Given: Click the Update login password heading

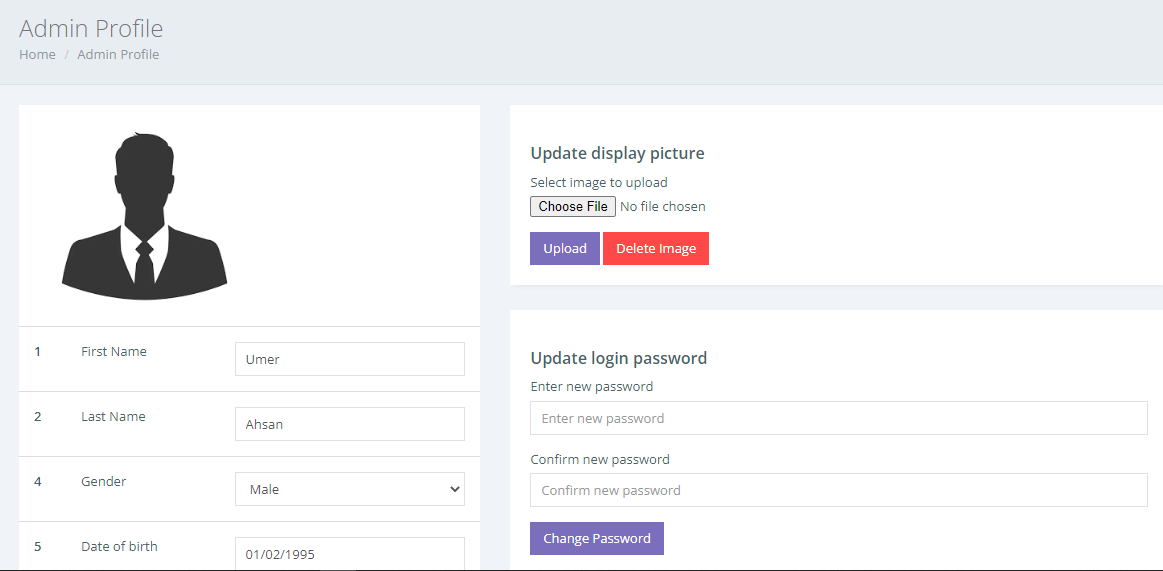Looking at the screenshot, I should pos(619,358).
